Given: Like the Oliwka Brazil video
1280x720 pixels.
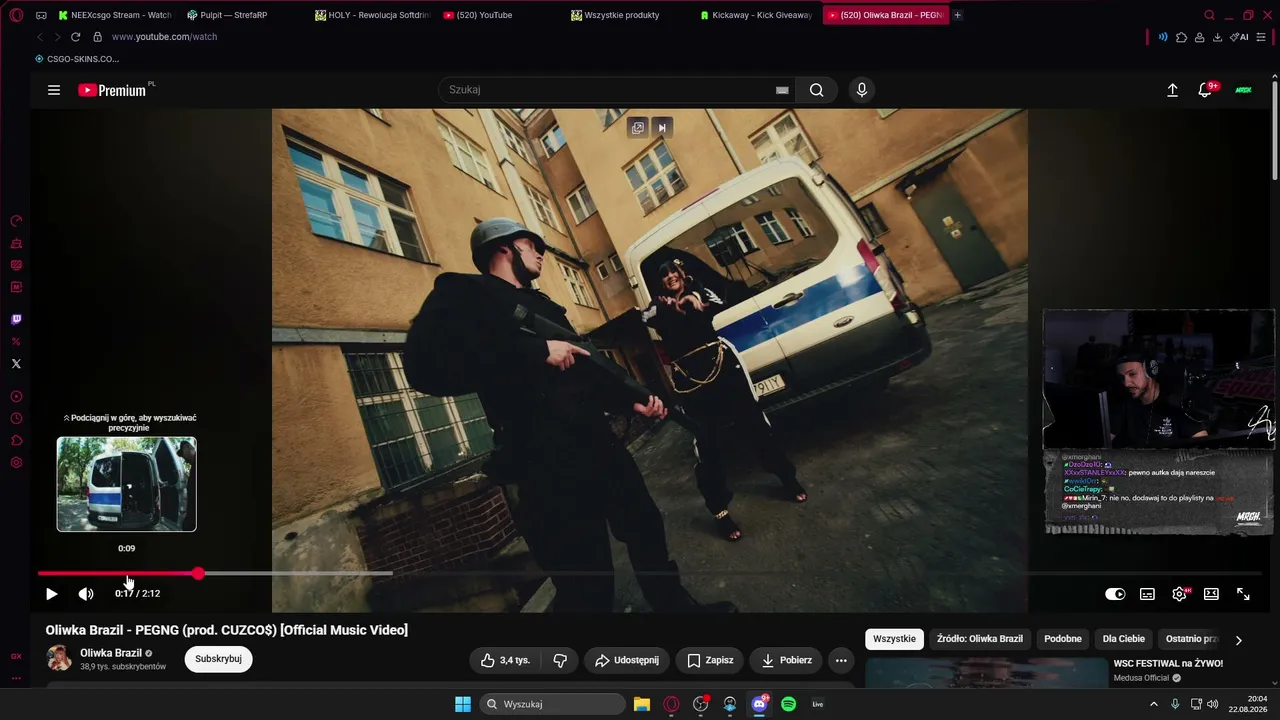Looking at the screenshot, I should [506, 660].
